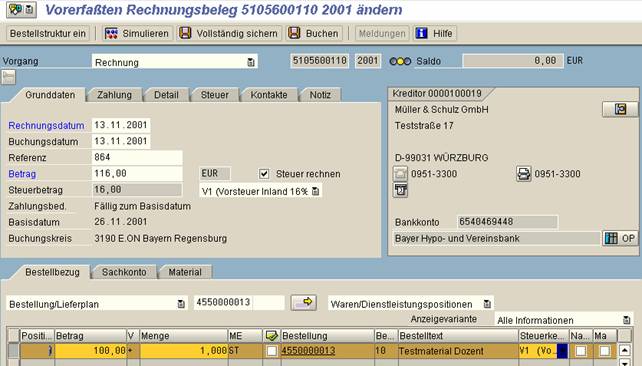Select the Grunddaten tab
The height and width of the screenshot is (366, 642).
(50, 95)
